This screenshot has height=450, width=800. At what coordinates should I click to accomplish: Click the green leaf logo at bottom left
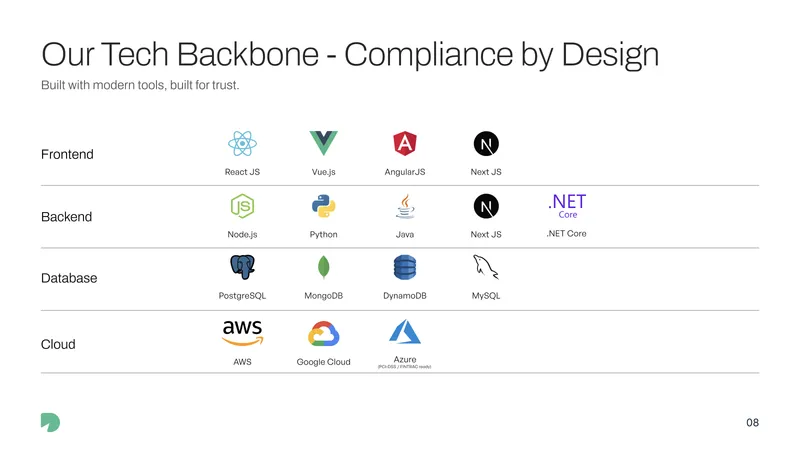51,422
